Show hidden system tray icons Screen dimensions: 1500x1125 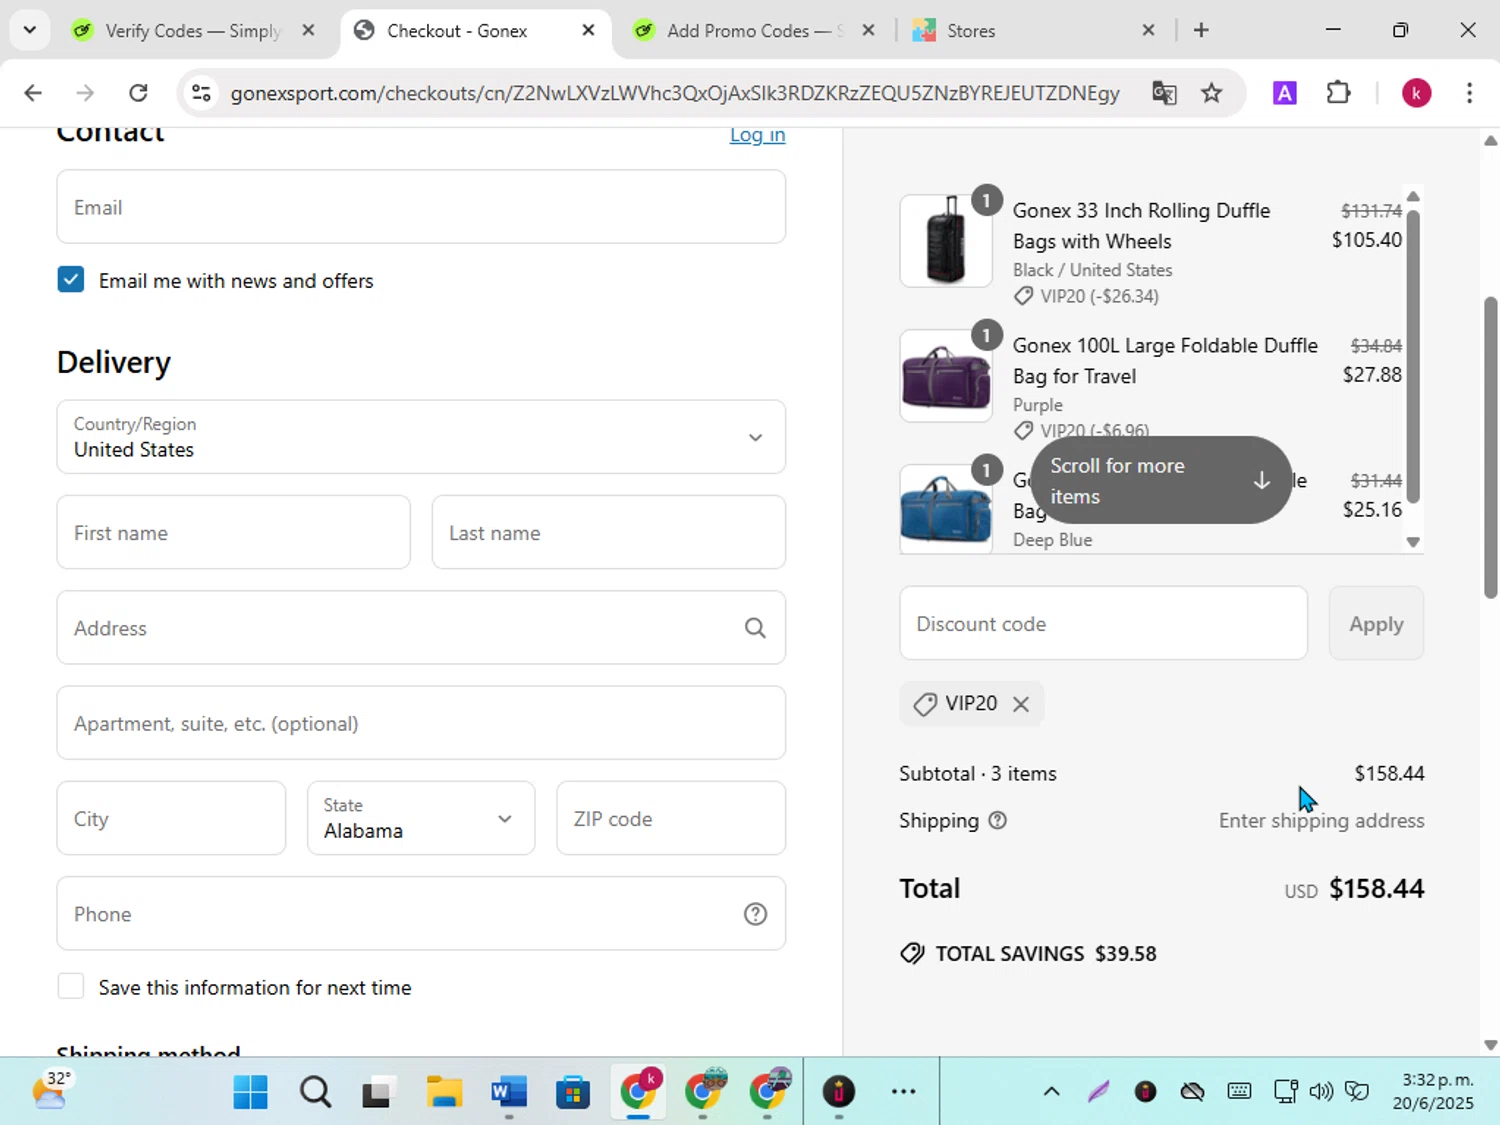pyautogui.click(x=1051, y=1092)
